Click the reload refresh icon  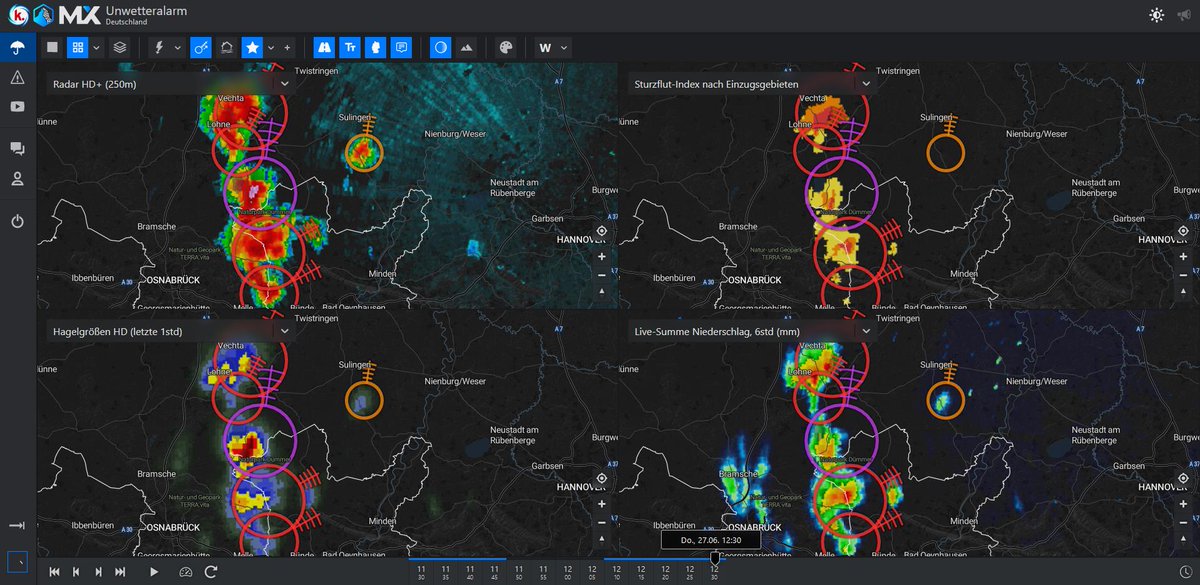pyautogui.click(x=211, y=571)
